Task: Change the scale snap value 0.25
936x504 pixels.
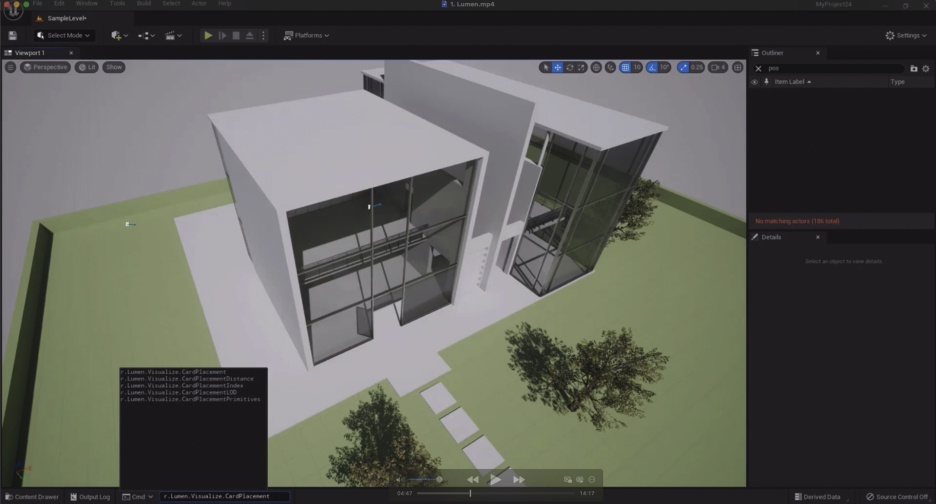Action: (697, 67)
